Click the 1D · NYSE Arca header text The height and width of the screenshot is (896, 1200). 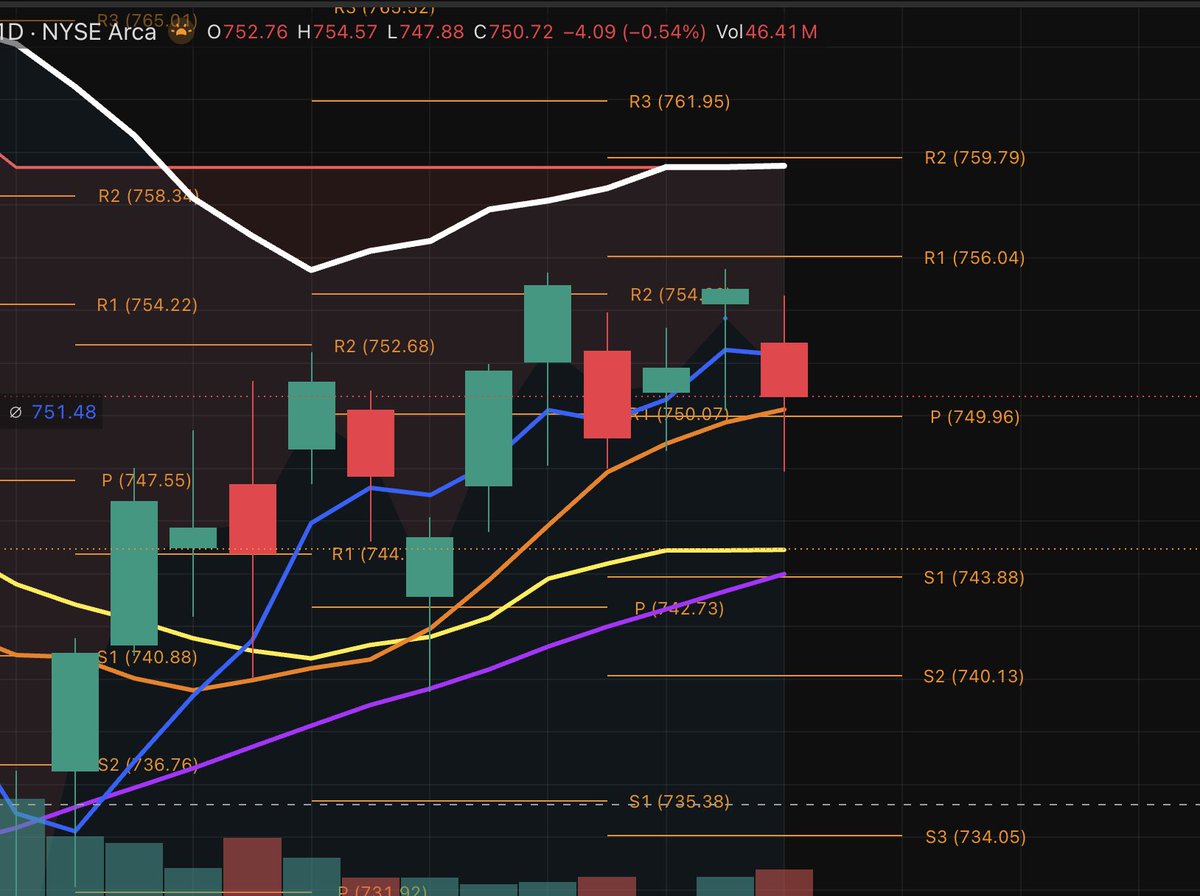coord(78,32)
